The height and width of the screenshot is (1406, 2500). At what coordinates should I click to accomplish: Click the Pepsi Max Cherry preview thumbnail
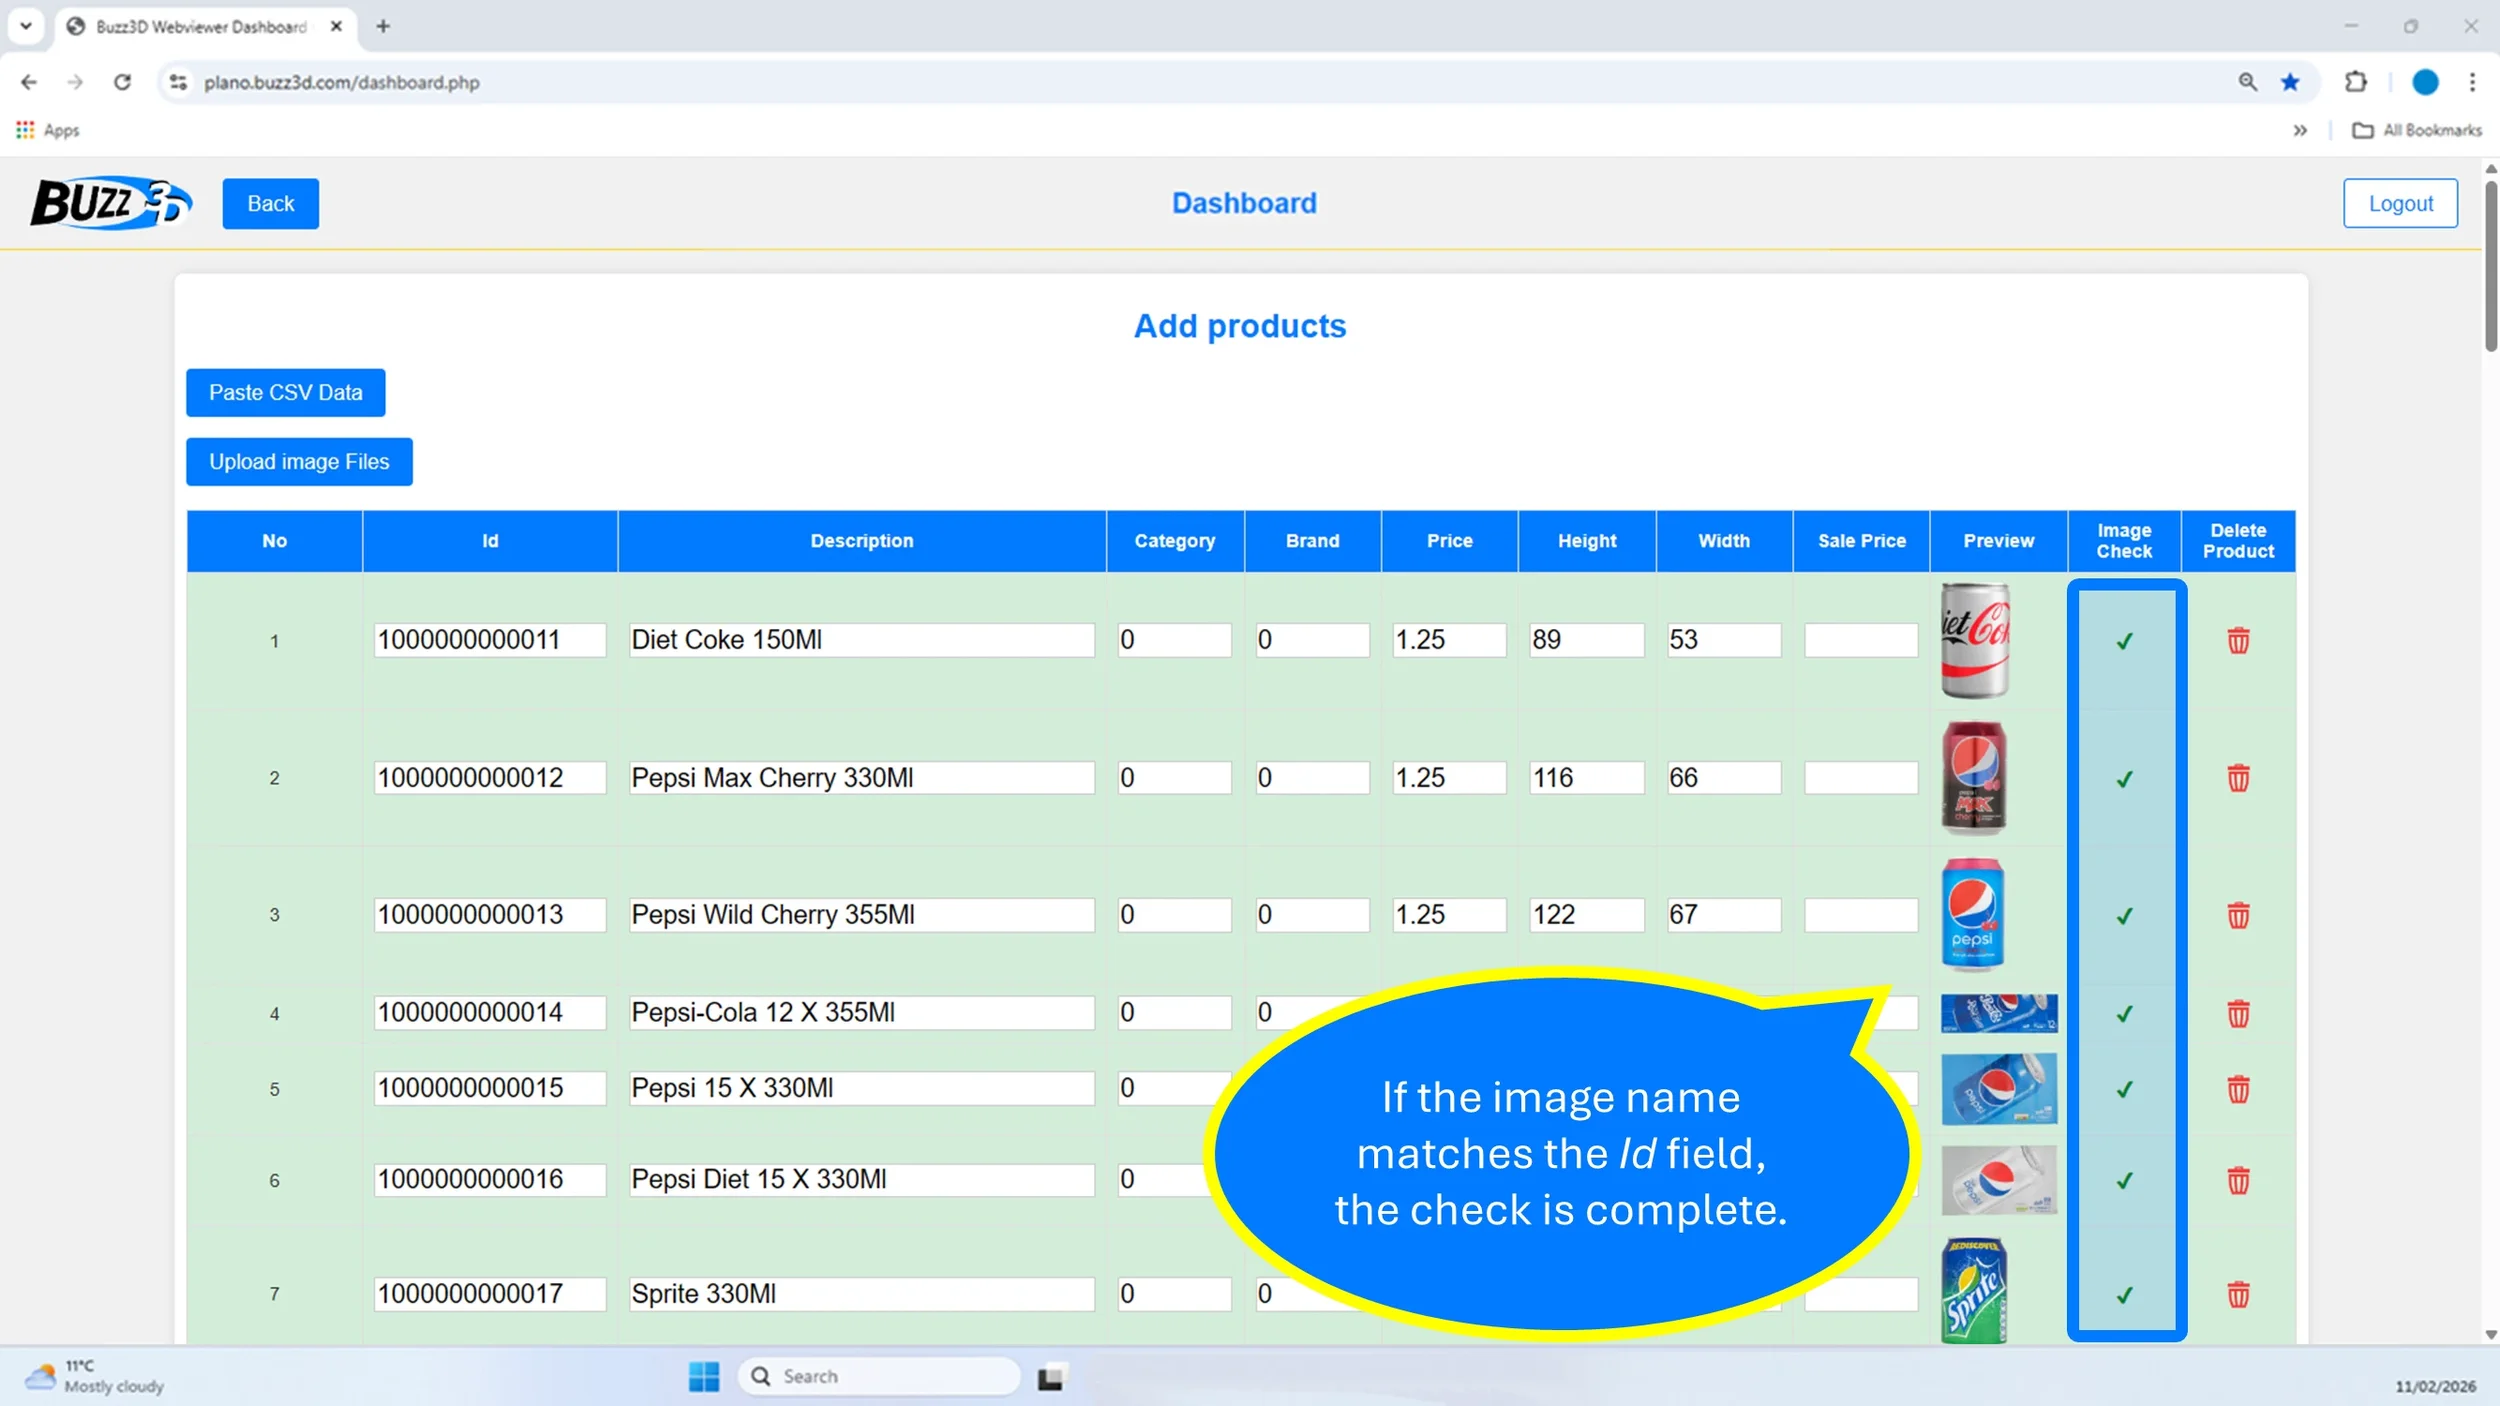[1973, 777]
